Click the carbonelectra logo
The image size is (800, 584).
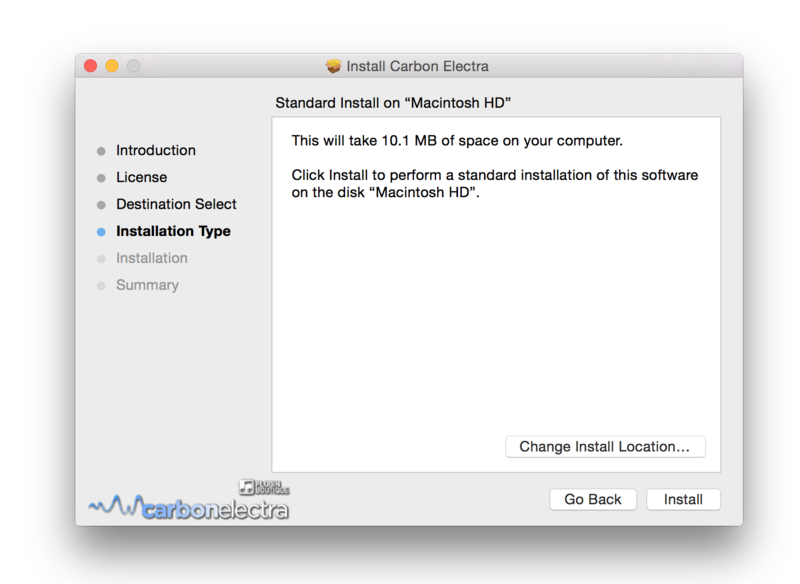(x=189, y=507)
